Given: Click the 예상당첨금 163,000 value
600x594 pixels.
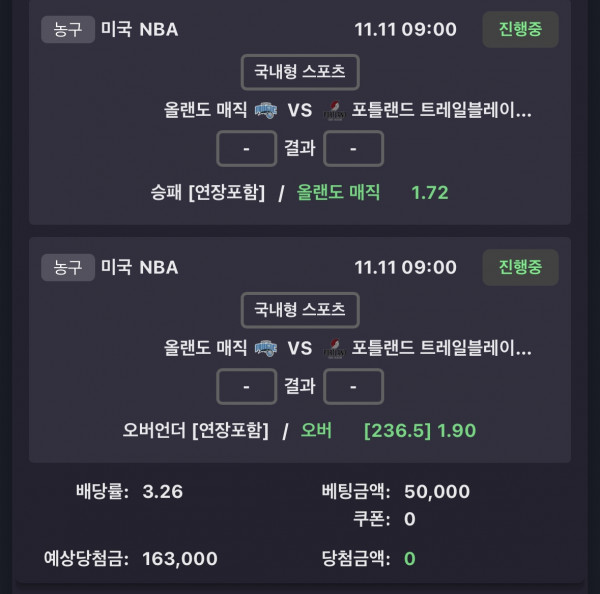Looking at the screenshot, I should [x=180, y=558].
